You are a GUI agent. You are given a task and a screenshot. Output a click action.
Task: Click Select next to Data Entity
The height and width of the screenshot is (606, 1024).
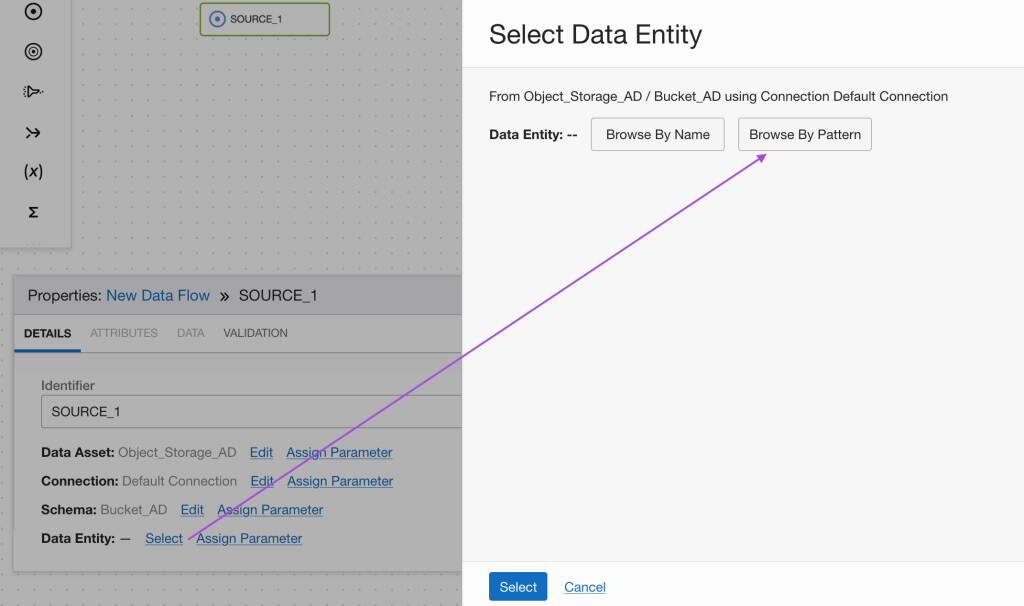click(x=163, y=538)
